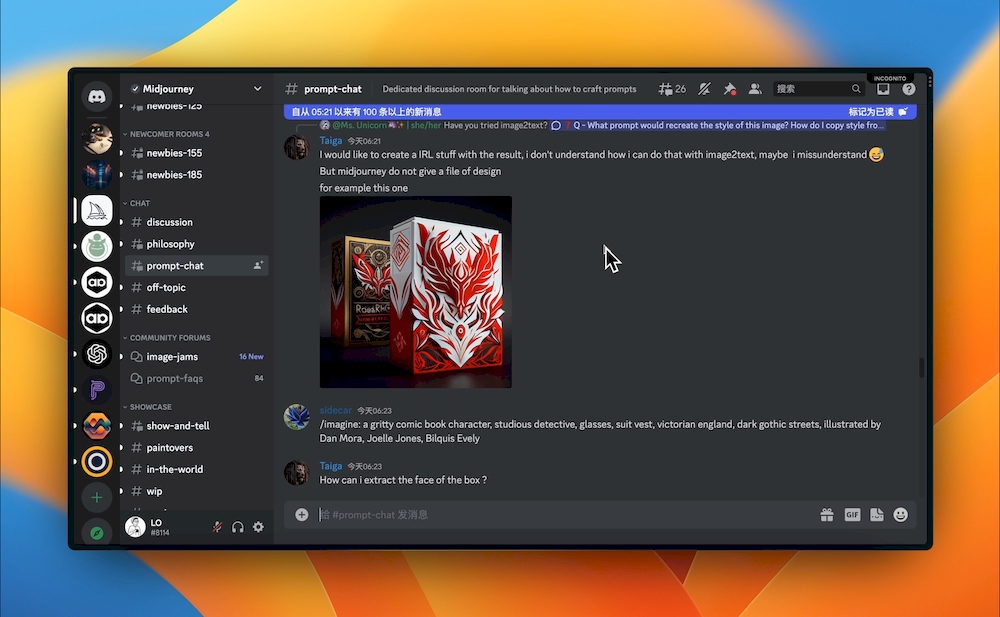Collapse the CHAT category
Image resolution: width=1000 pixels, height=617 pixels.
[x=136, y=204]
